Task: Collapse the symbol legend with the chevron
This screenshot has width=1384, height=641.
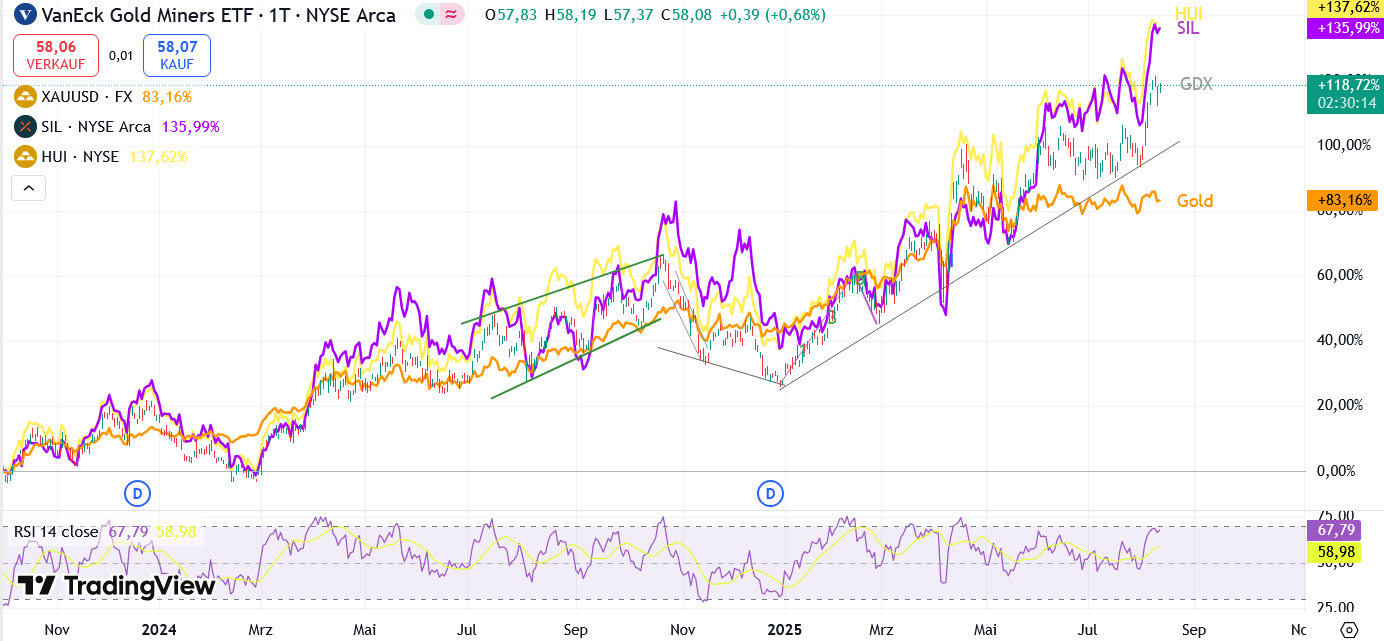Action: coord(29,187)
